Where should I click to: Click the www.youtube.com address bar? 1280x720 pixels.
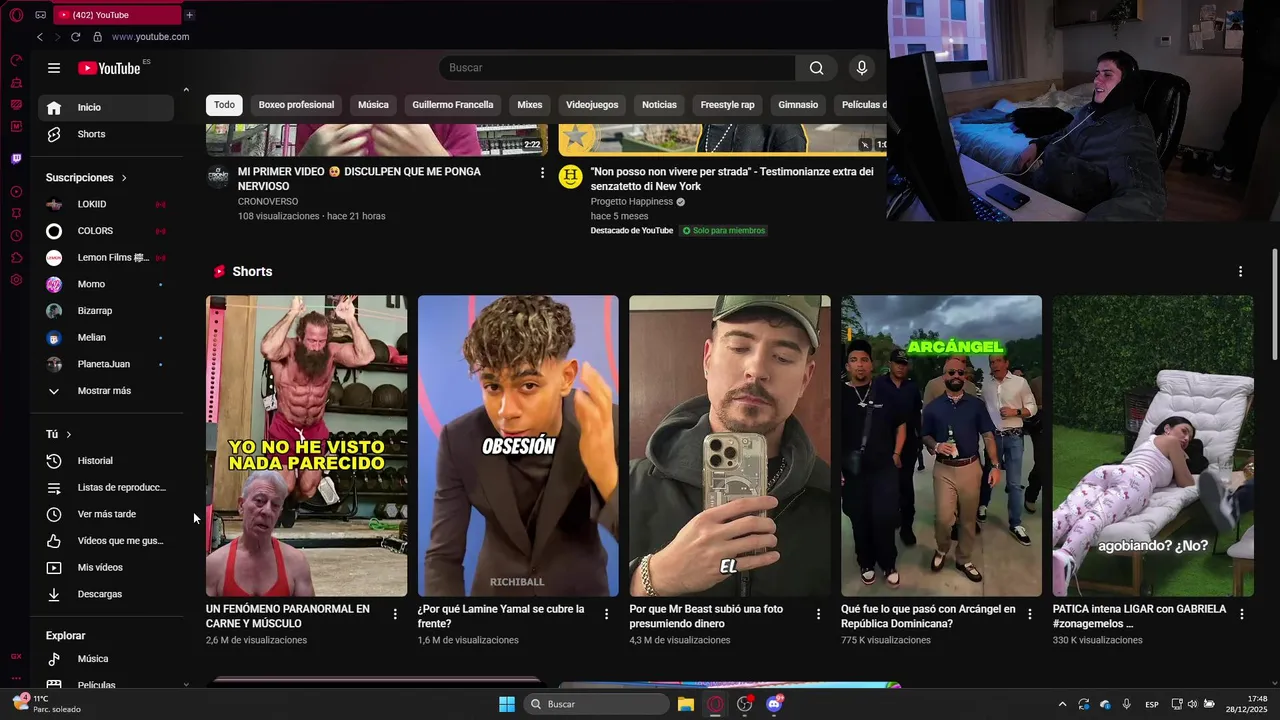tap(150, 37)
